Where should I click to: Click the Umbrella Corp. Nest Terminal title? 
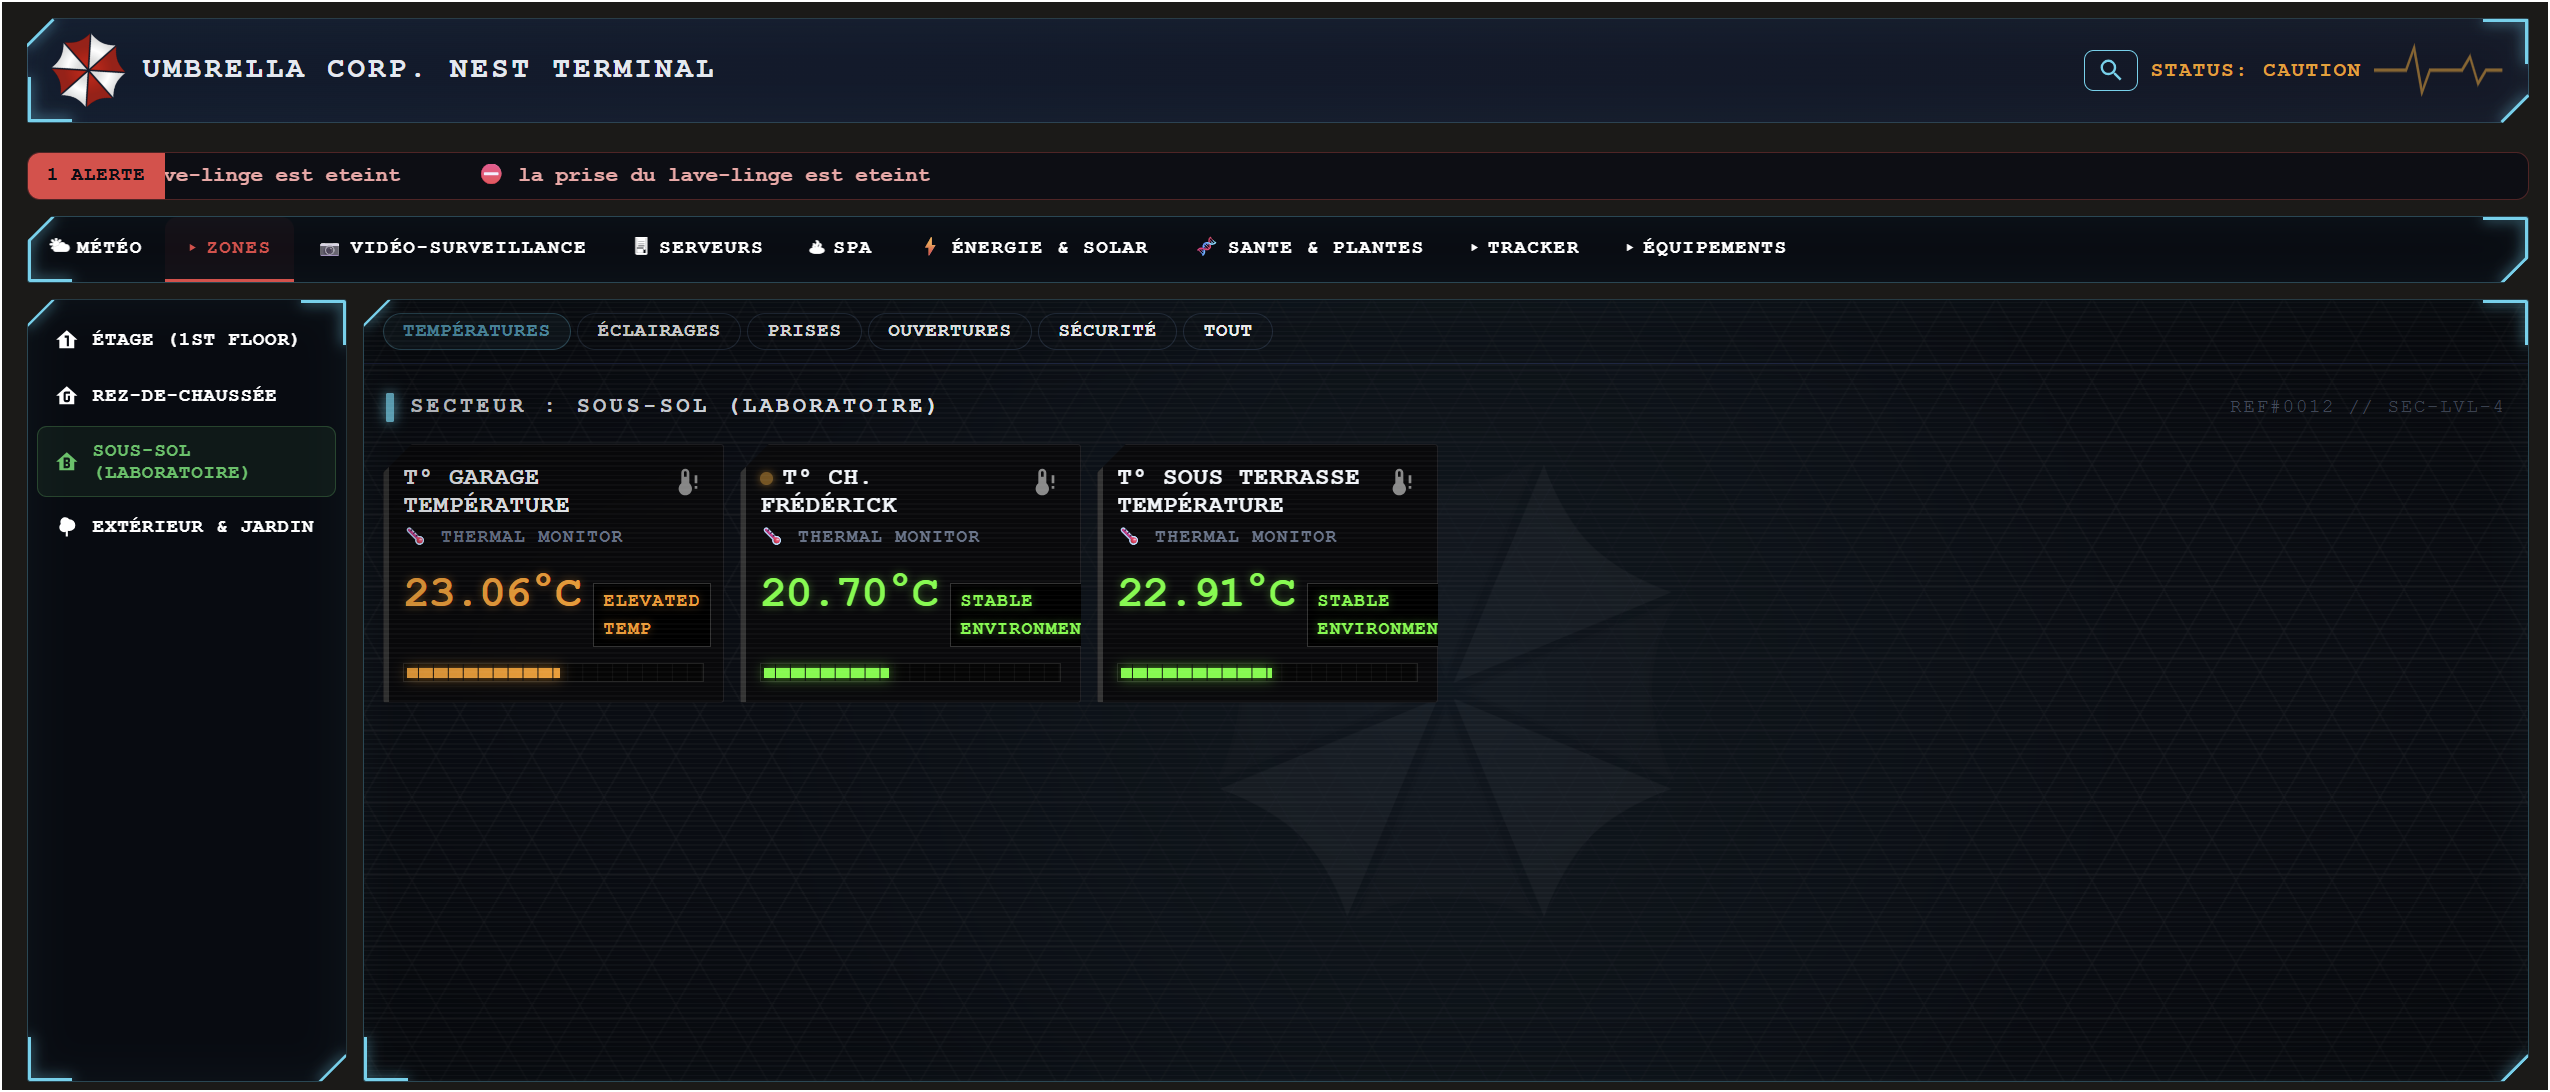point(428,69)
